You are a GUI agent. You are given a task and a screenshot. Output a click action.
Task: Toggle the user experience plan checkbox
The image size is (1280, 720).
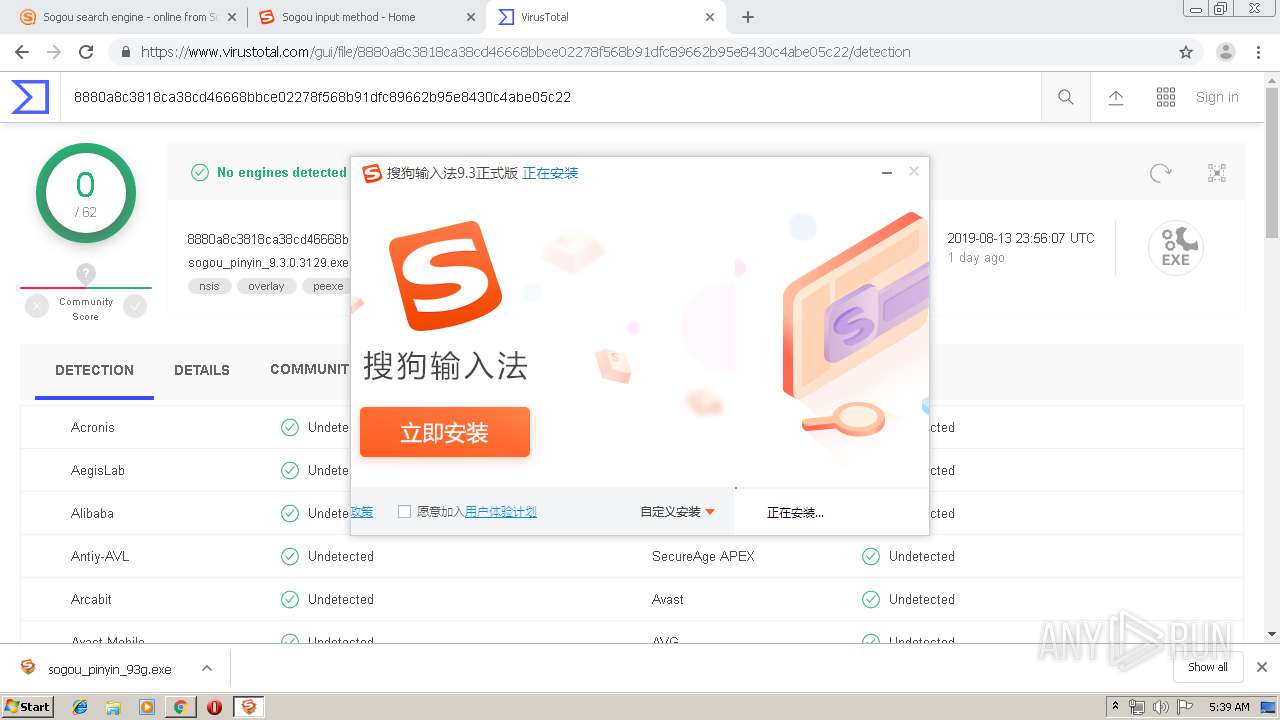tap(404, 511)
